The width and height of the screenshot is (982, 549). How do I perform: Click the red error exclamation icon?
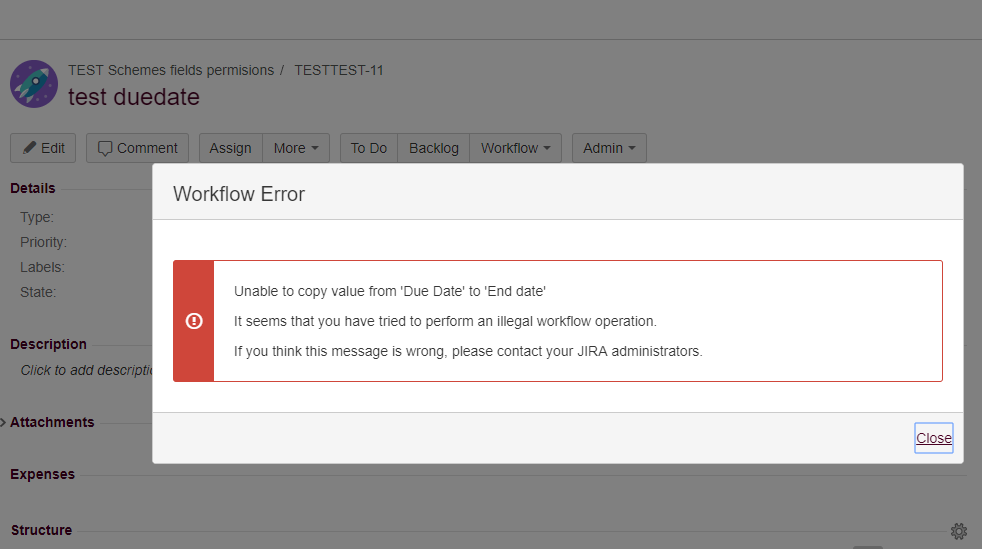194,321
